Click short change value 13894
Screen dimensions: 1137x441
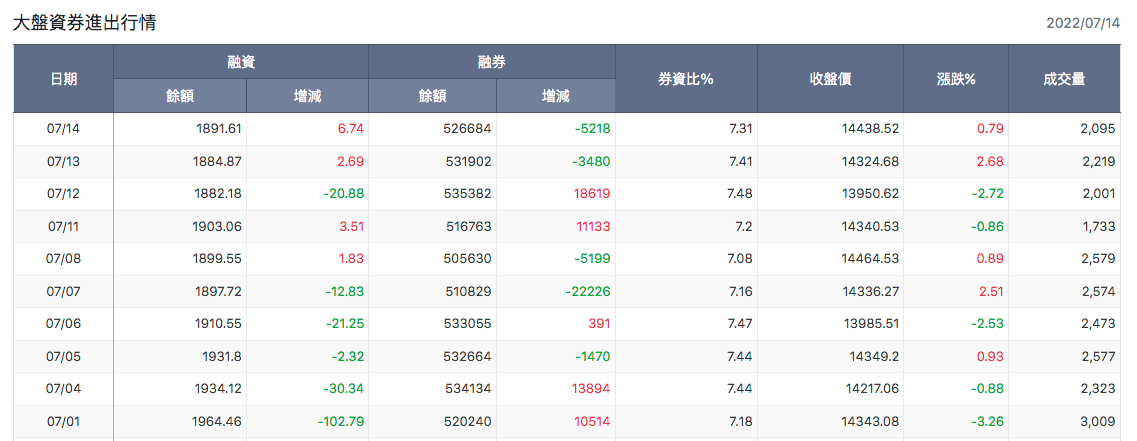coord(593,389)
